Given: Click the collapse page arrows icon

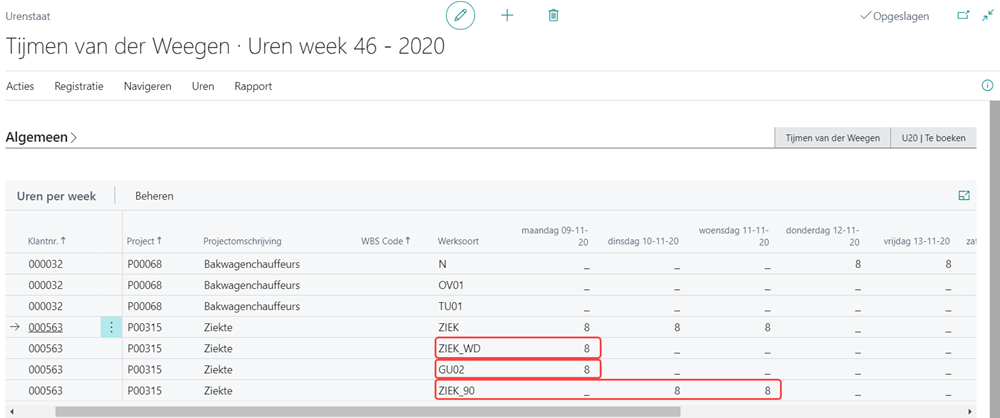Looking at the screenshot, I should (988, 16).
